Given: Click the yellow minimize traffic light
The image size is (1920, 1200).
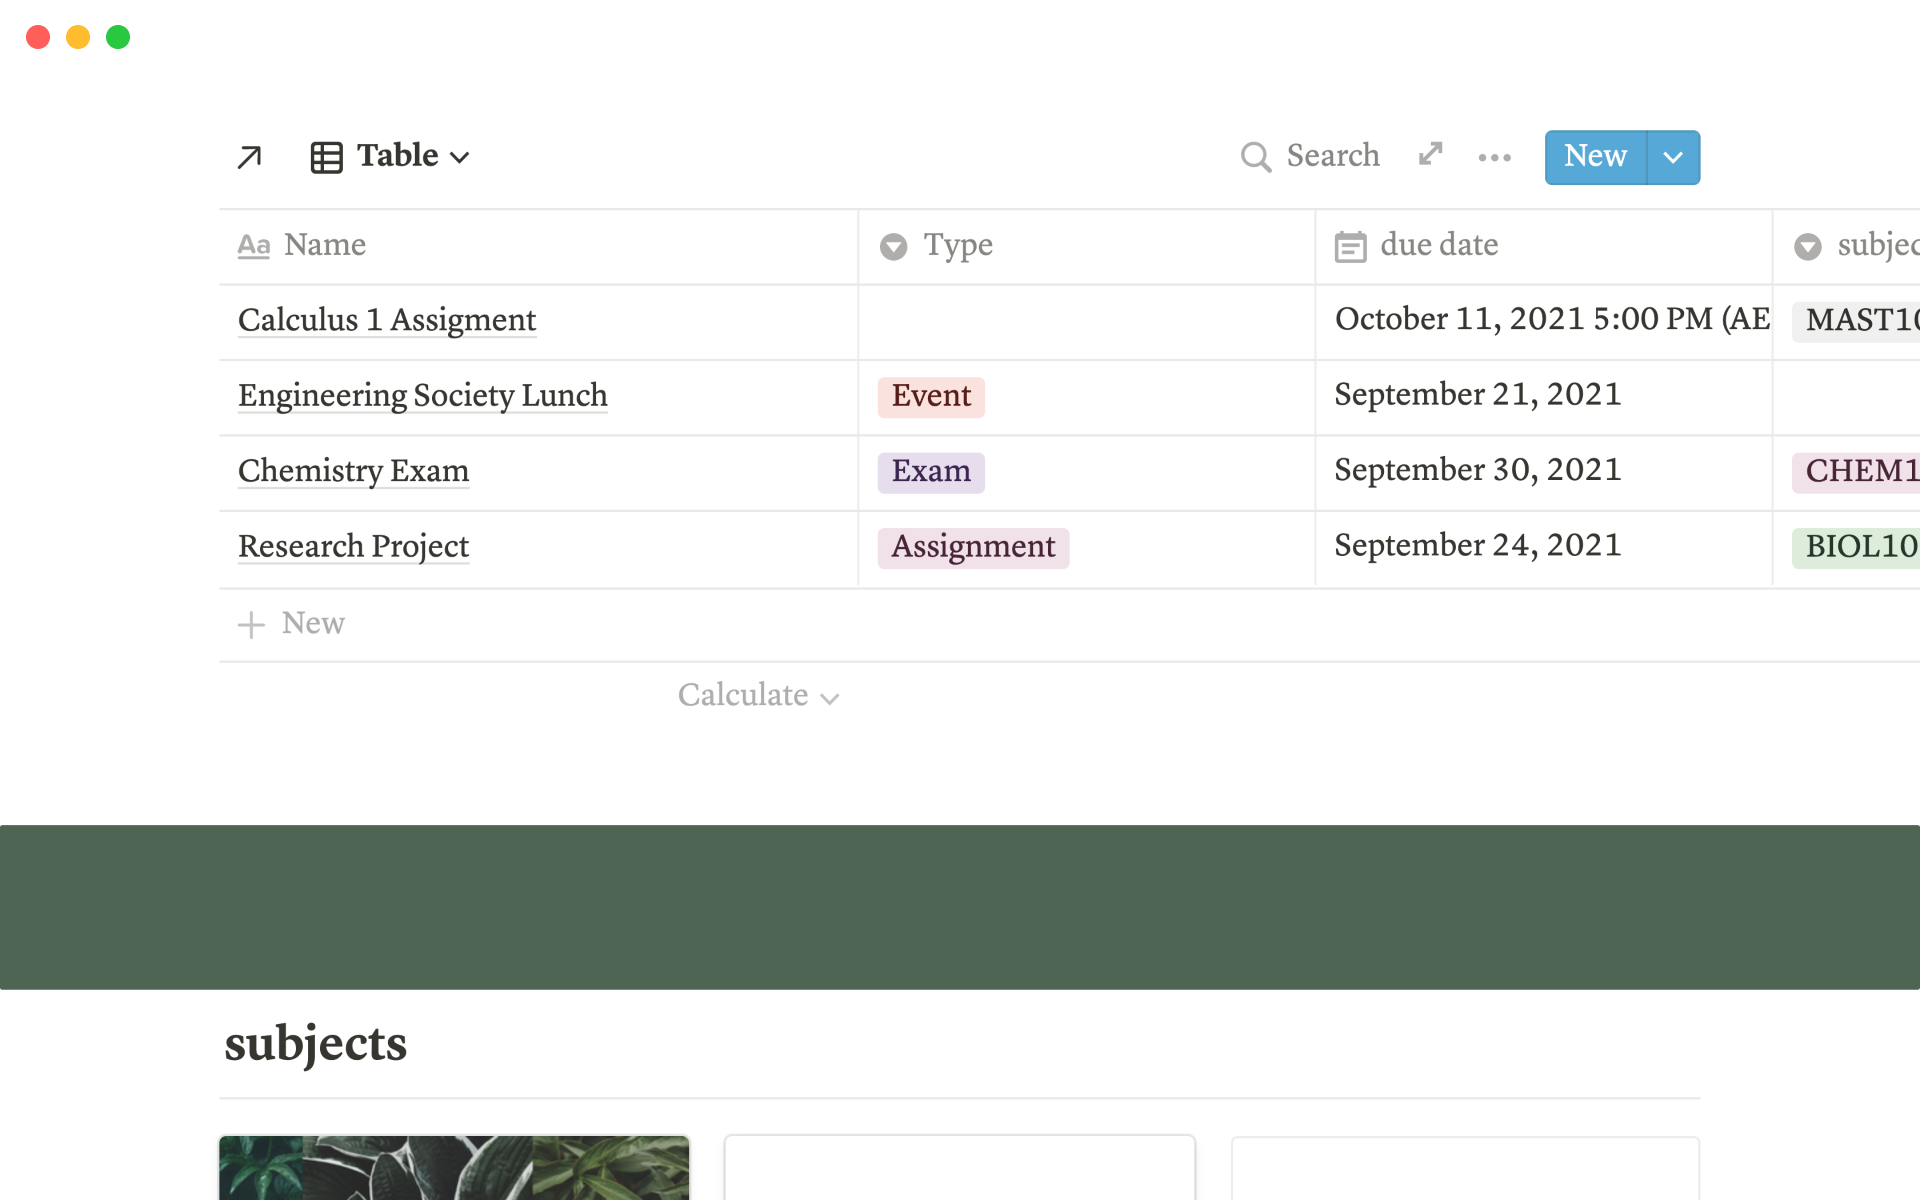Looking at the screenshot, I should [x=77, y=36].
